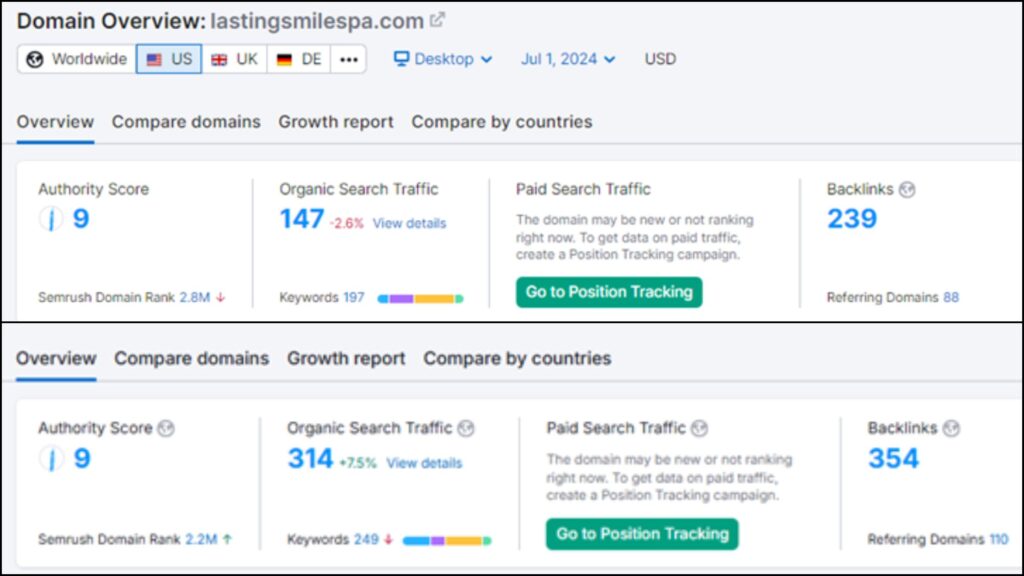The image size is (1024, 576).
Task: Click upper Go to Position Tracking button
Action: point(609,292)
